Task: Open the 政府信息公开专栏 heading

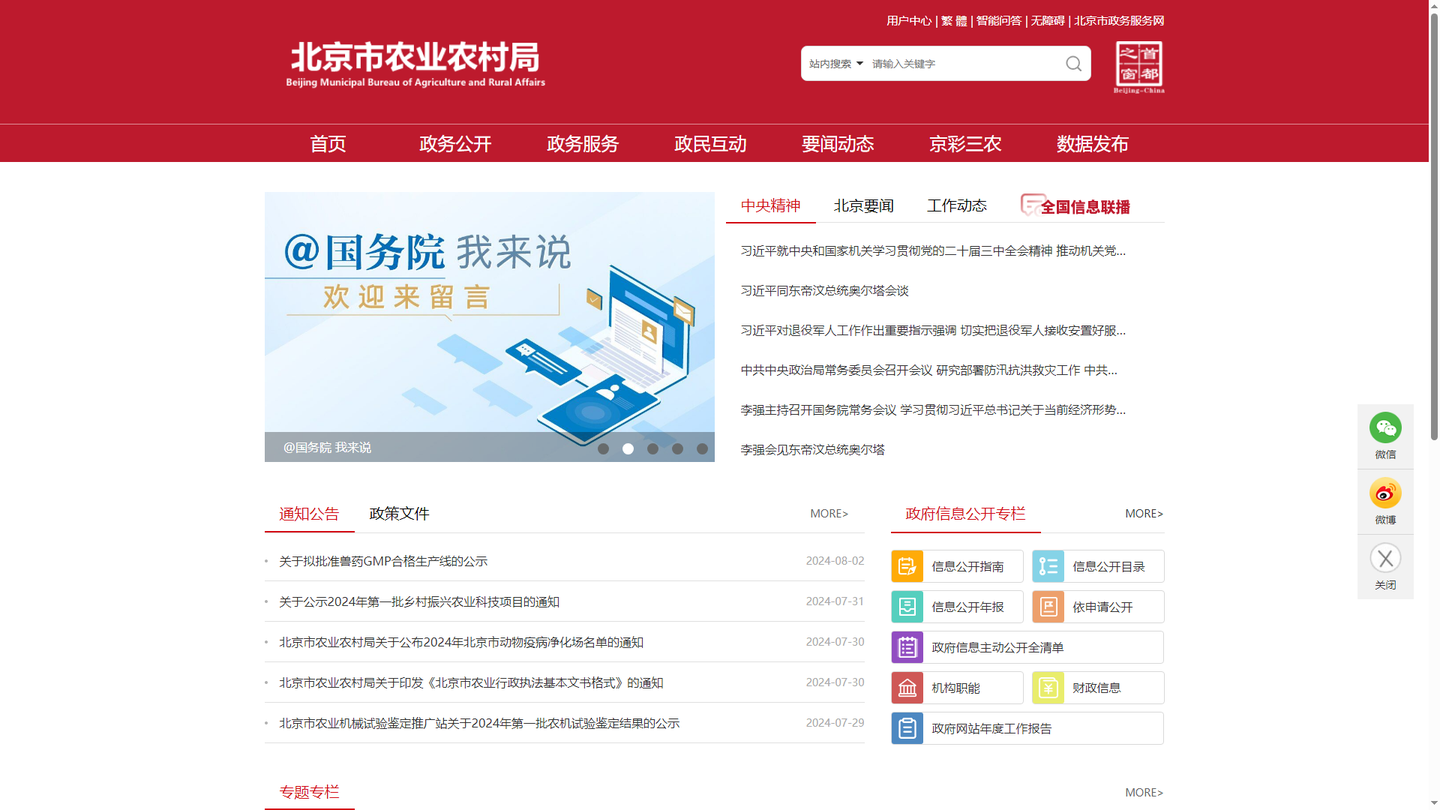Action: pos(966,514)
